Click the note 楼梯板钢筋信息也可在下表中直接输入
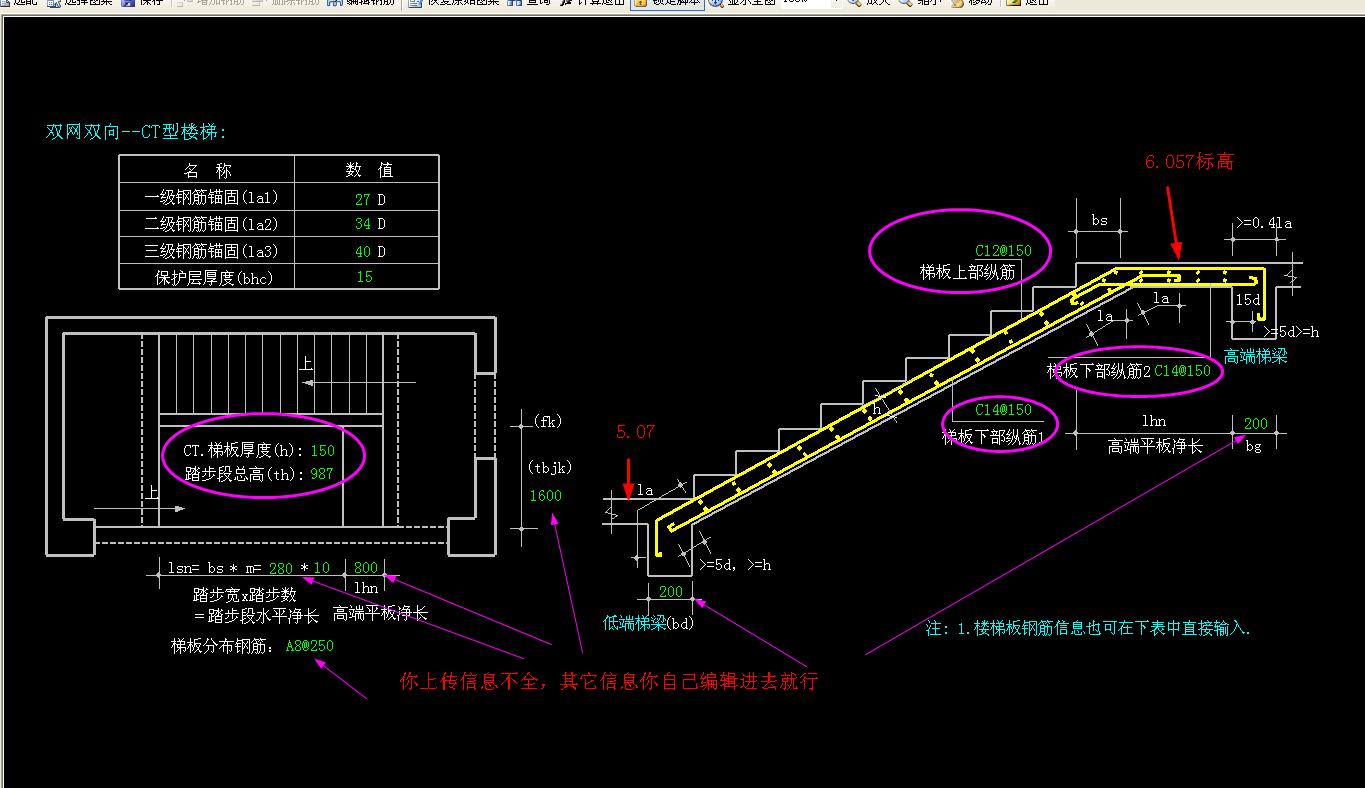The height and width of the screenshot is (788, 1365). tap(1112, 628)
